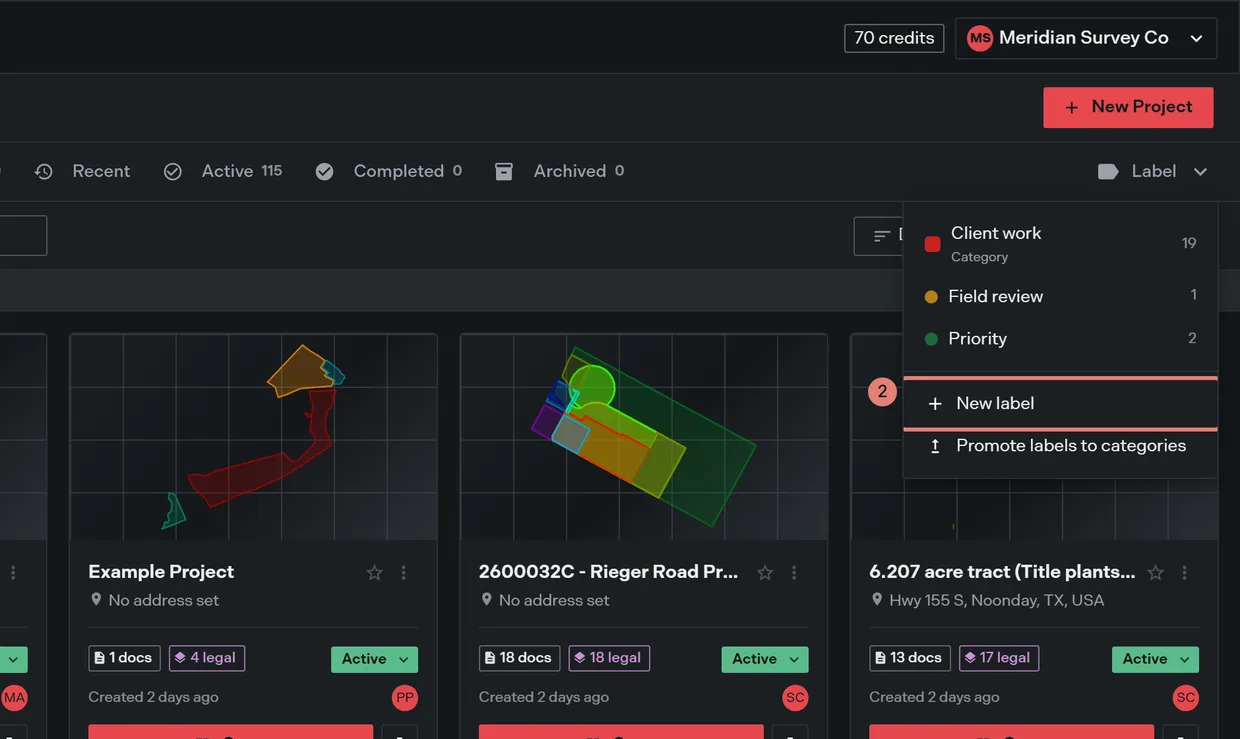Open the Meridian Survey Co account dropdown
The image size is (1240, 739).
[x=1086, y=38]
